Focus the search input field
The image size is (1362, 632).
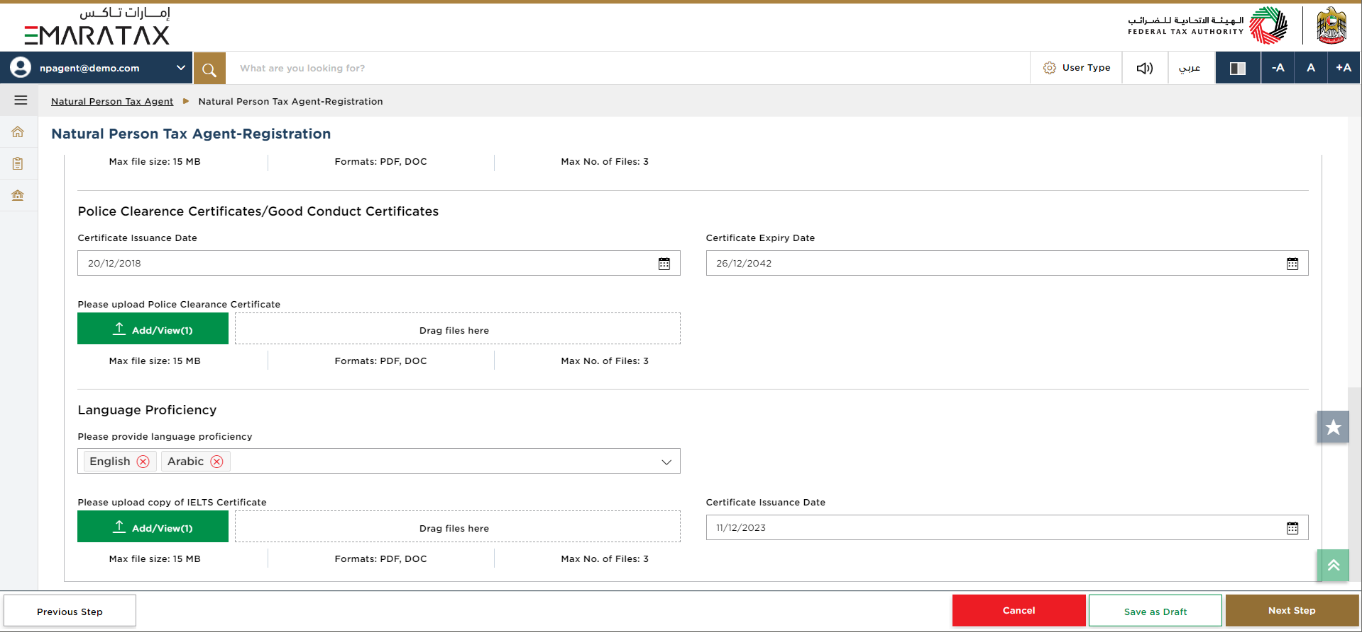click(628, 68)
